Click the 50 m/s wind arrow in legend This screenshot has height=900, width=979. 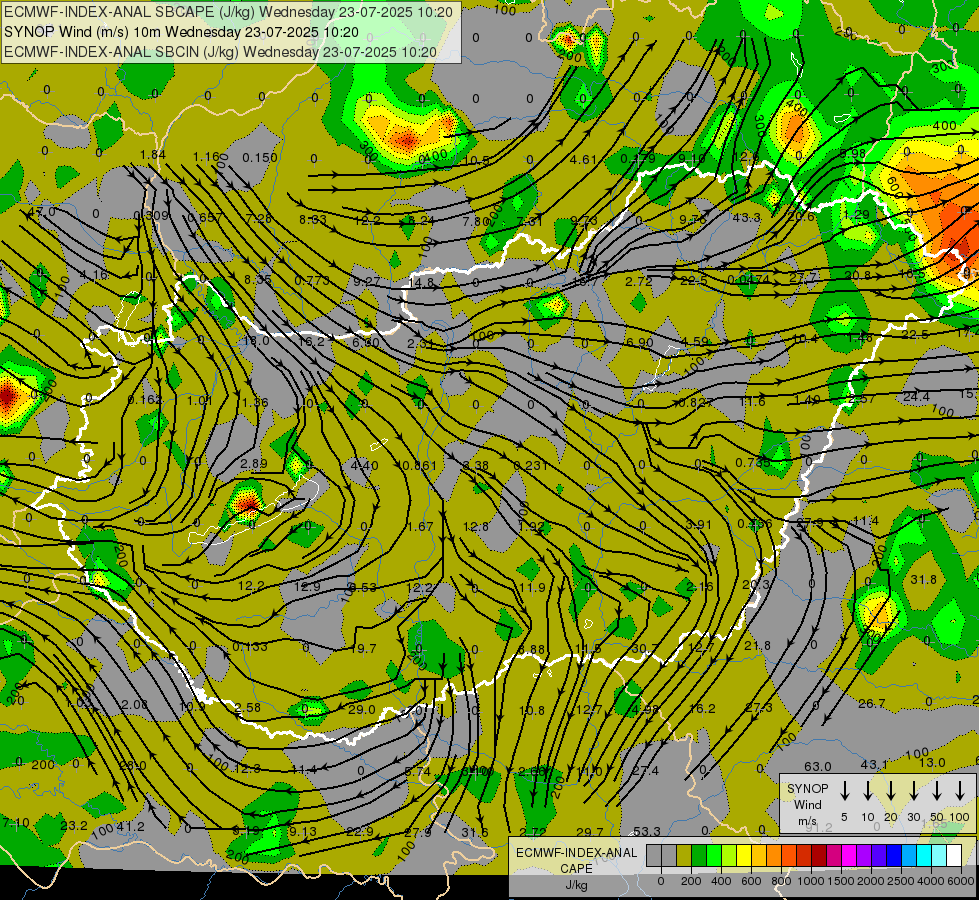point(937,791)
